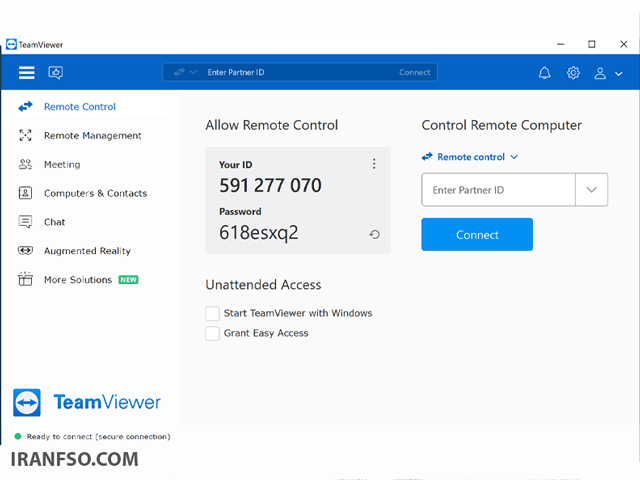
Task: Click the password 618esxq2
Action: point(259,233)
